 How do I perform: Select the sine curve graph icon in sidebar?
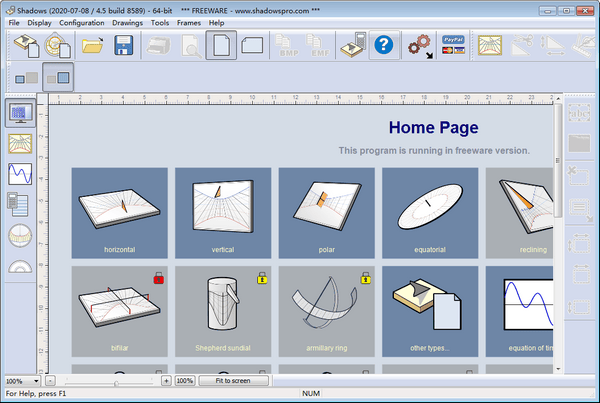pyautogui.click(x=20, y=174)
